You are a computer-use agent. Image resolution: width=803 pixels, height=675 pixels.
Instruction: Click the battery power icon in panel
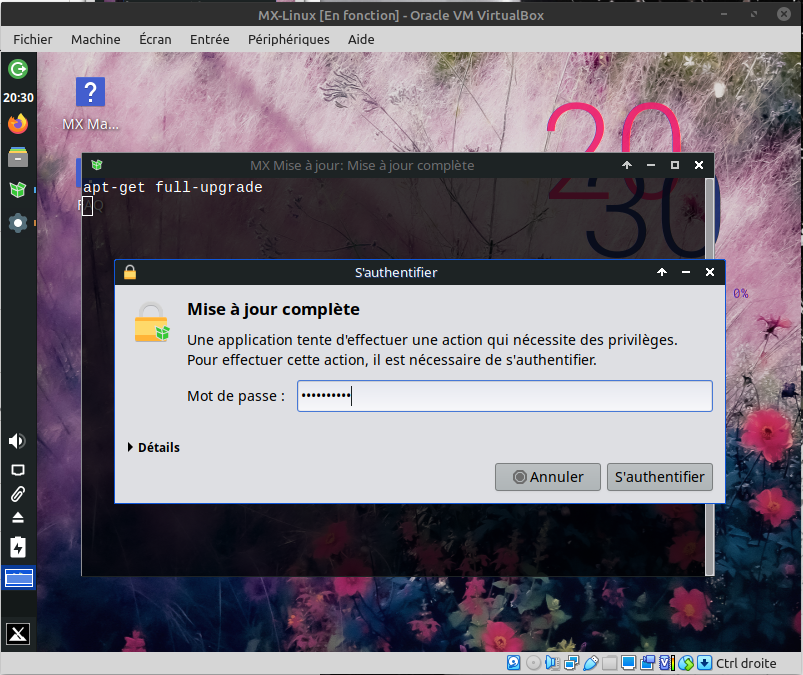tap(18, 546)
